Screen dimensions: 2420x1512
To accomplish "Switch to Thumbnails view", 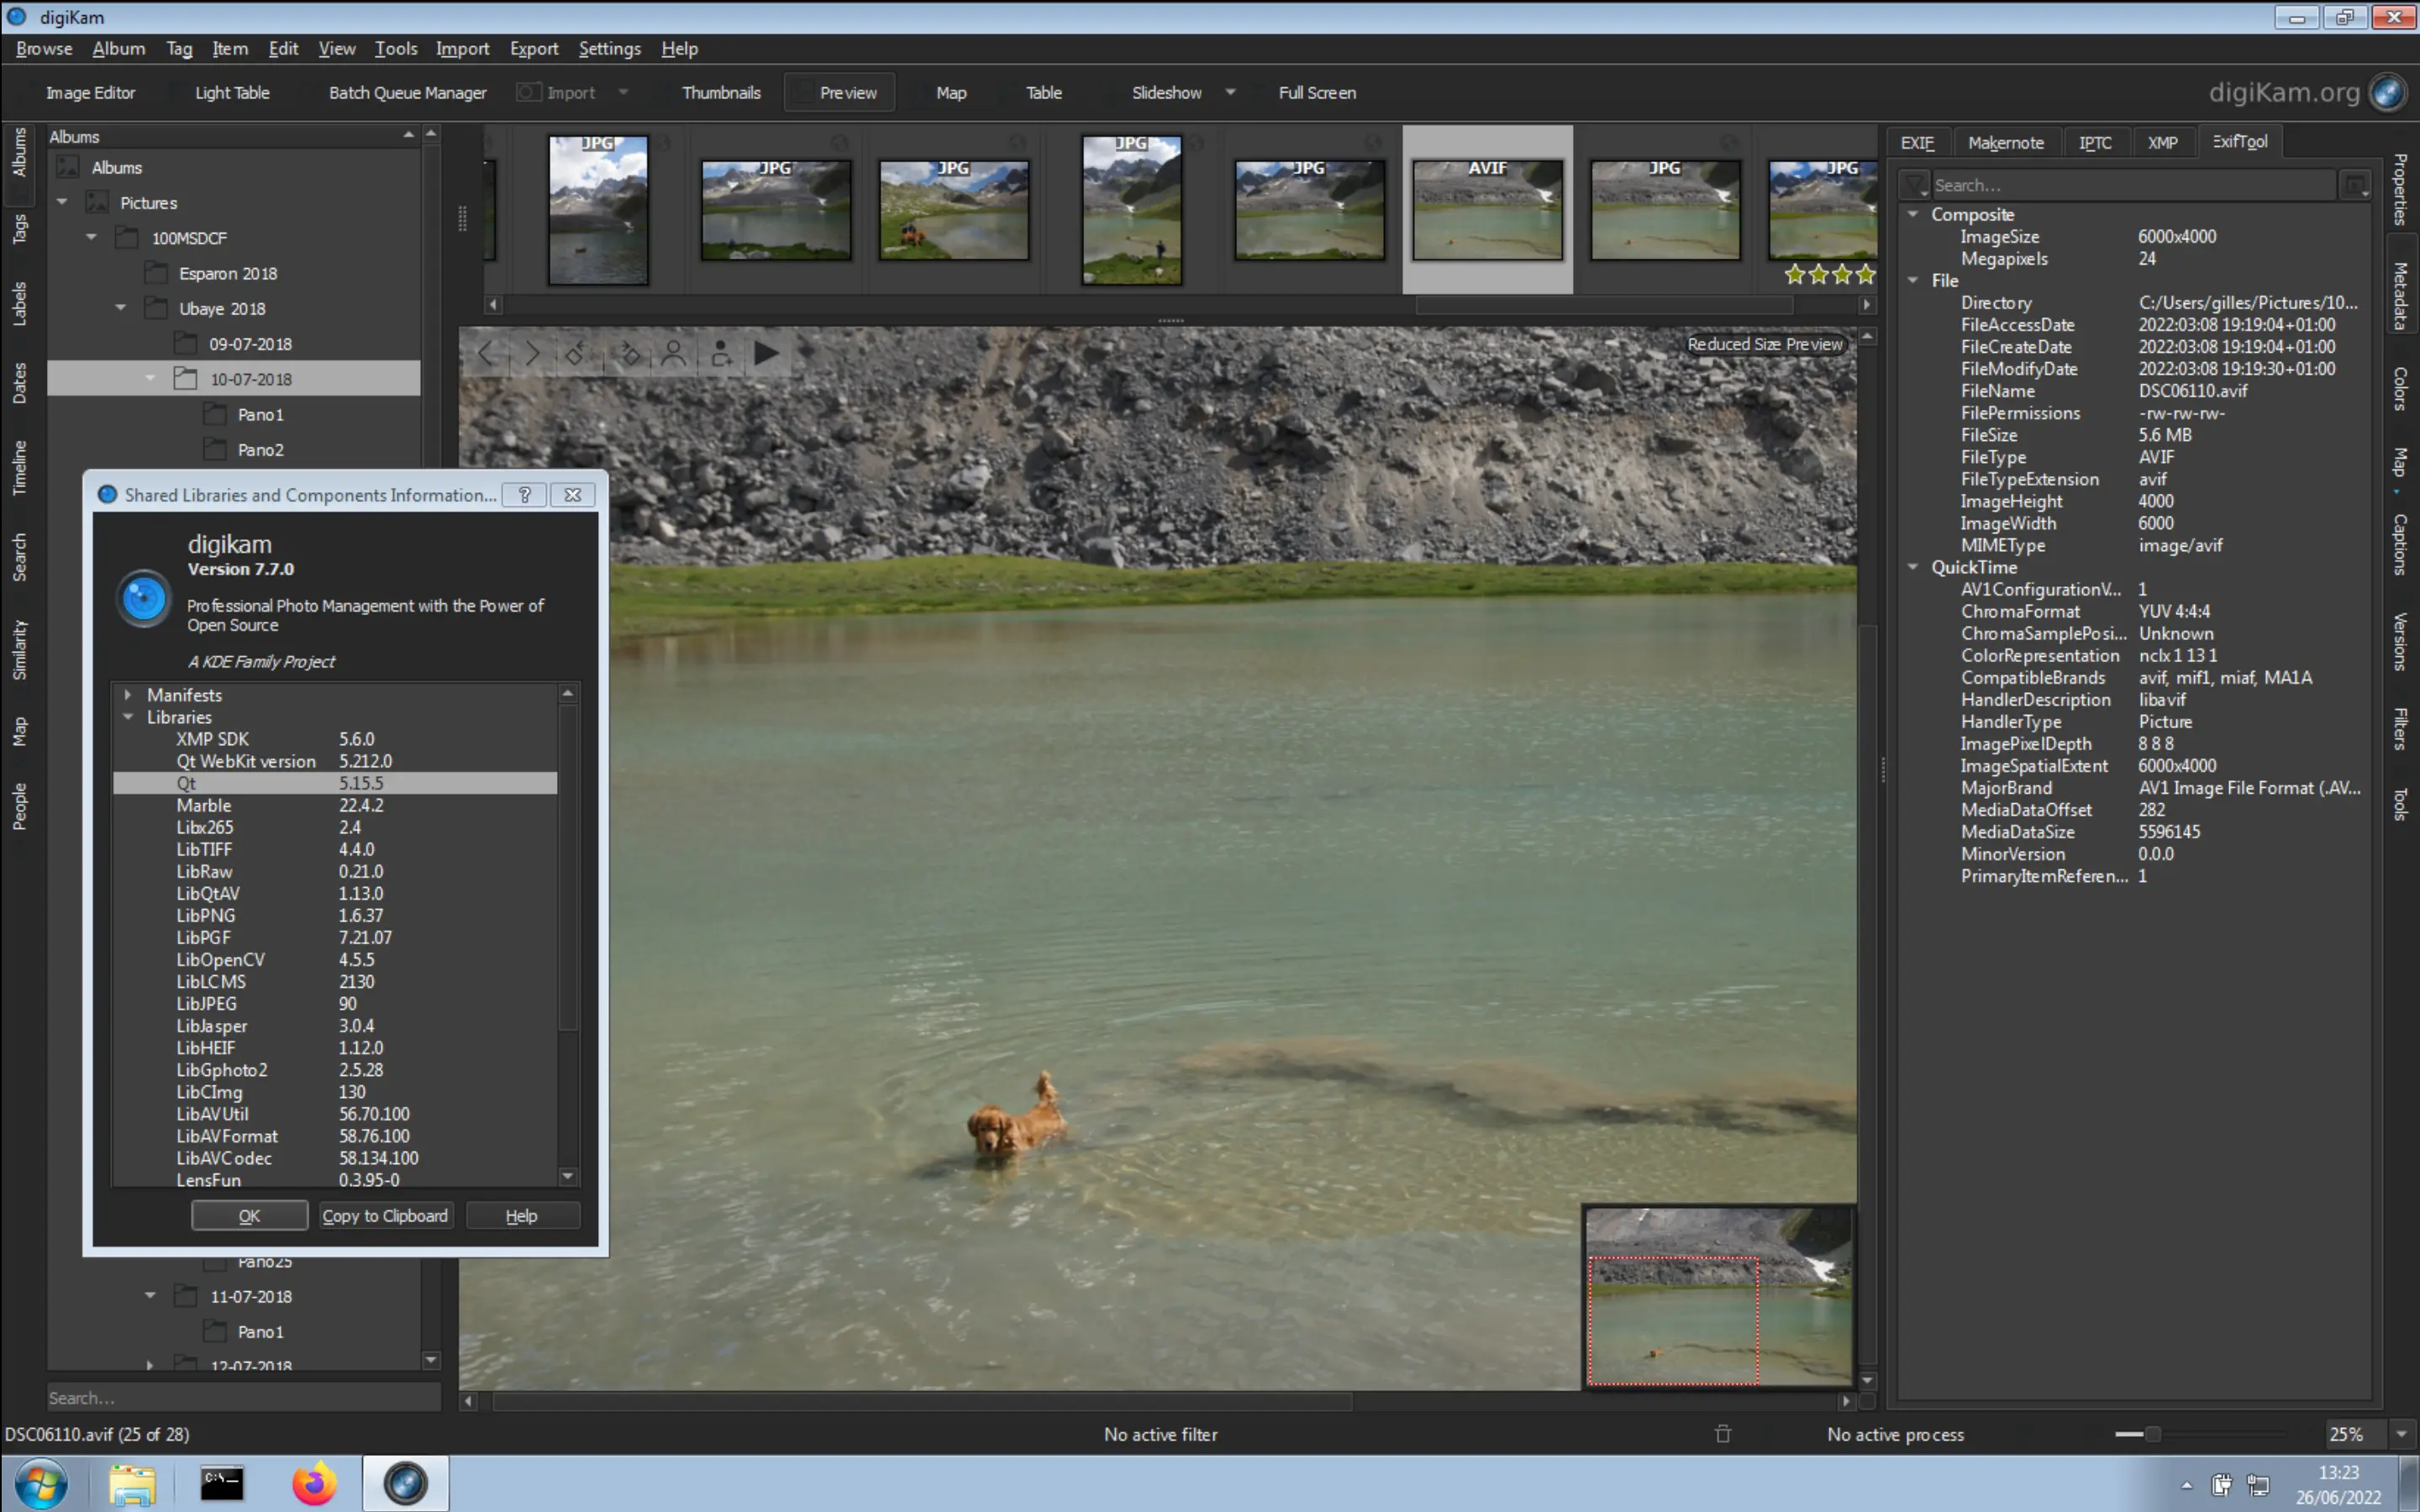I will coord(721,92).
